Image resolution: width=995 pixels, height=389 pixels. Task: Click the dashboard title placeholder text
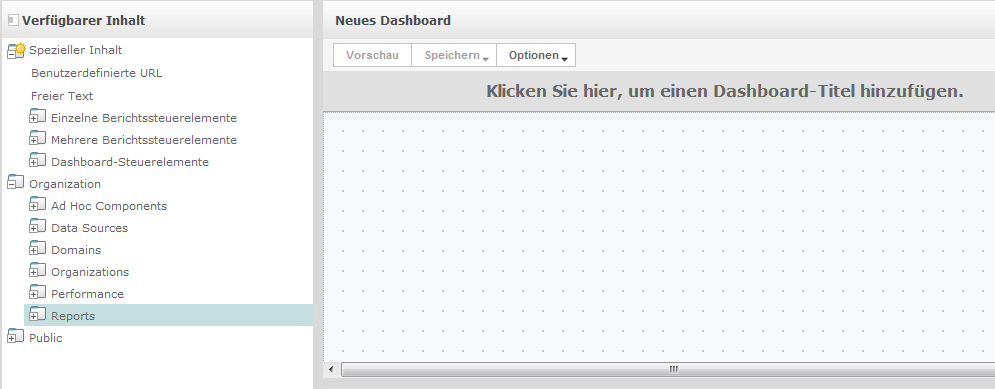725,91
